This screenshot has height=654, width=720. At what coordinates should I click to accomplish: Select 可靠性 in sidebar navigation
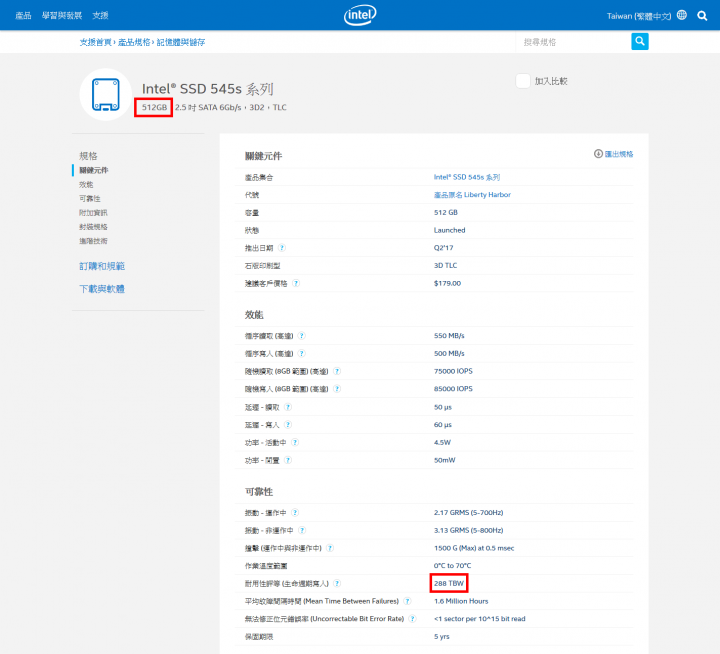pos(90,198)
